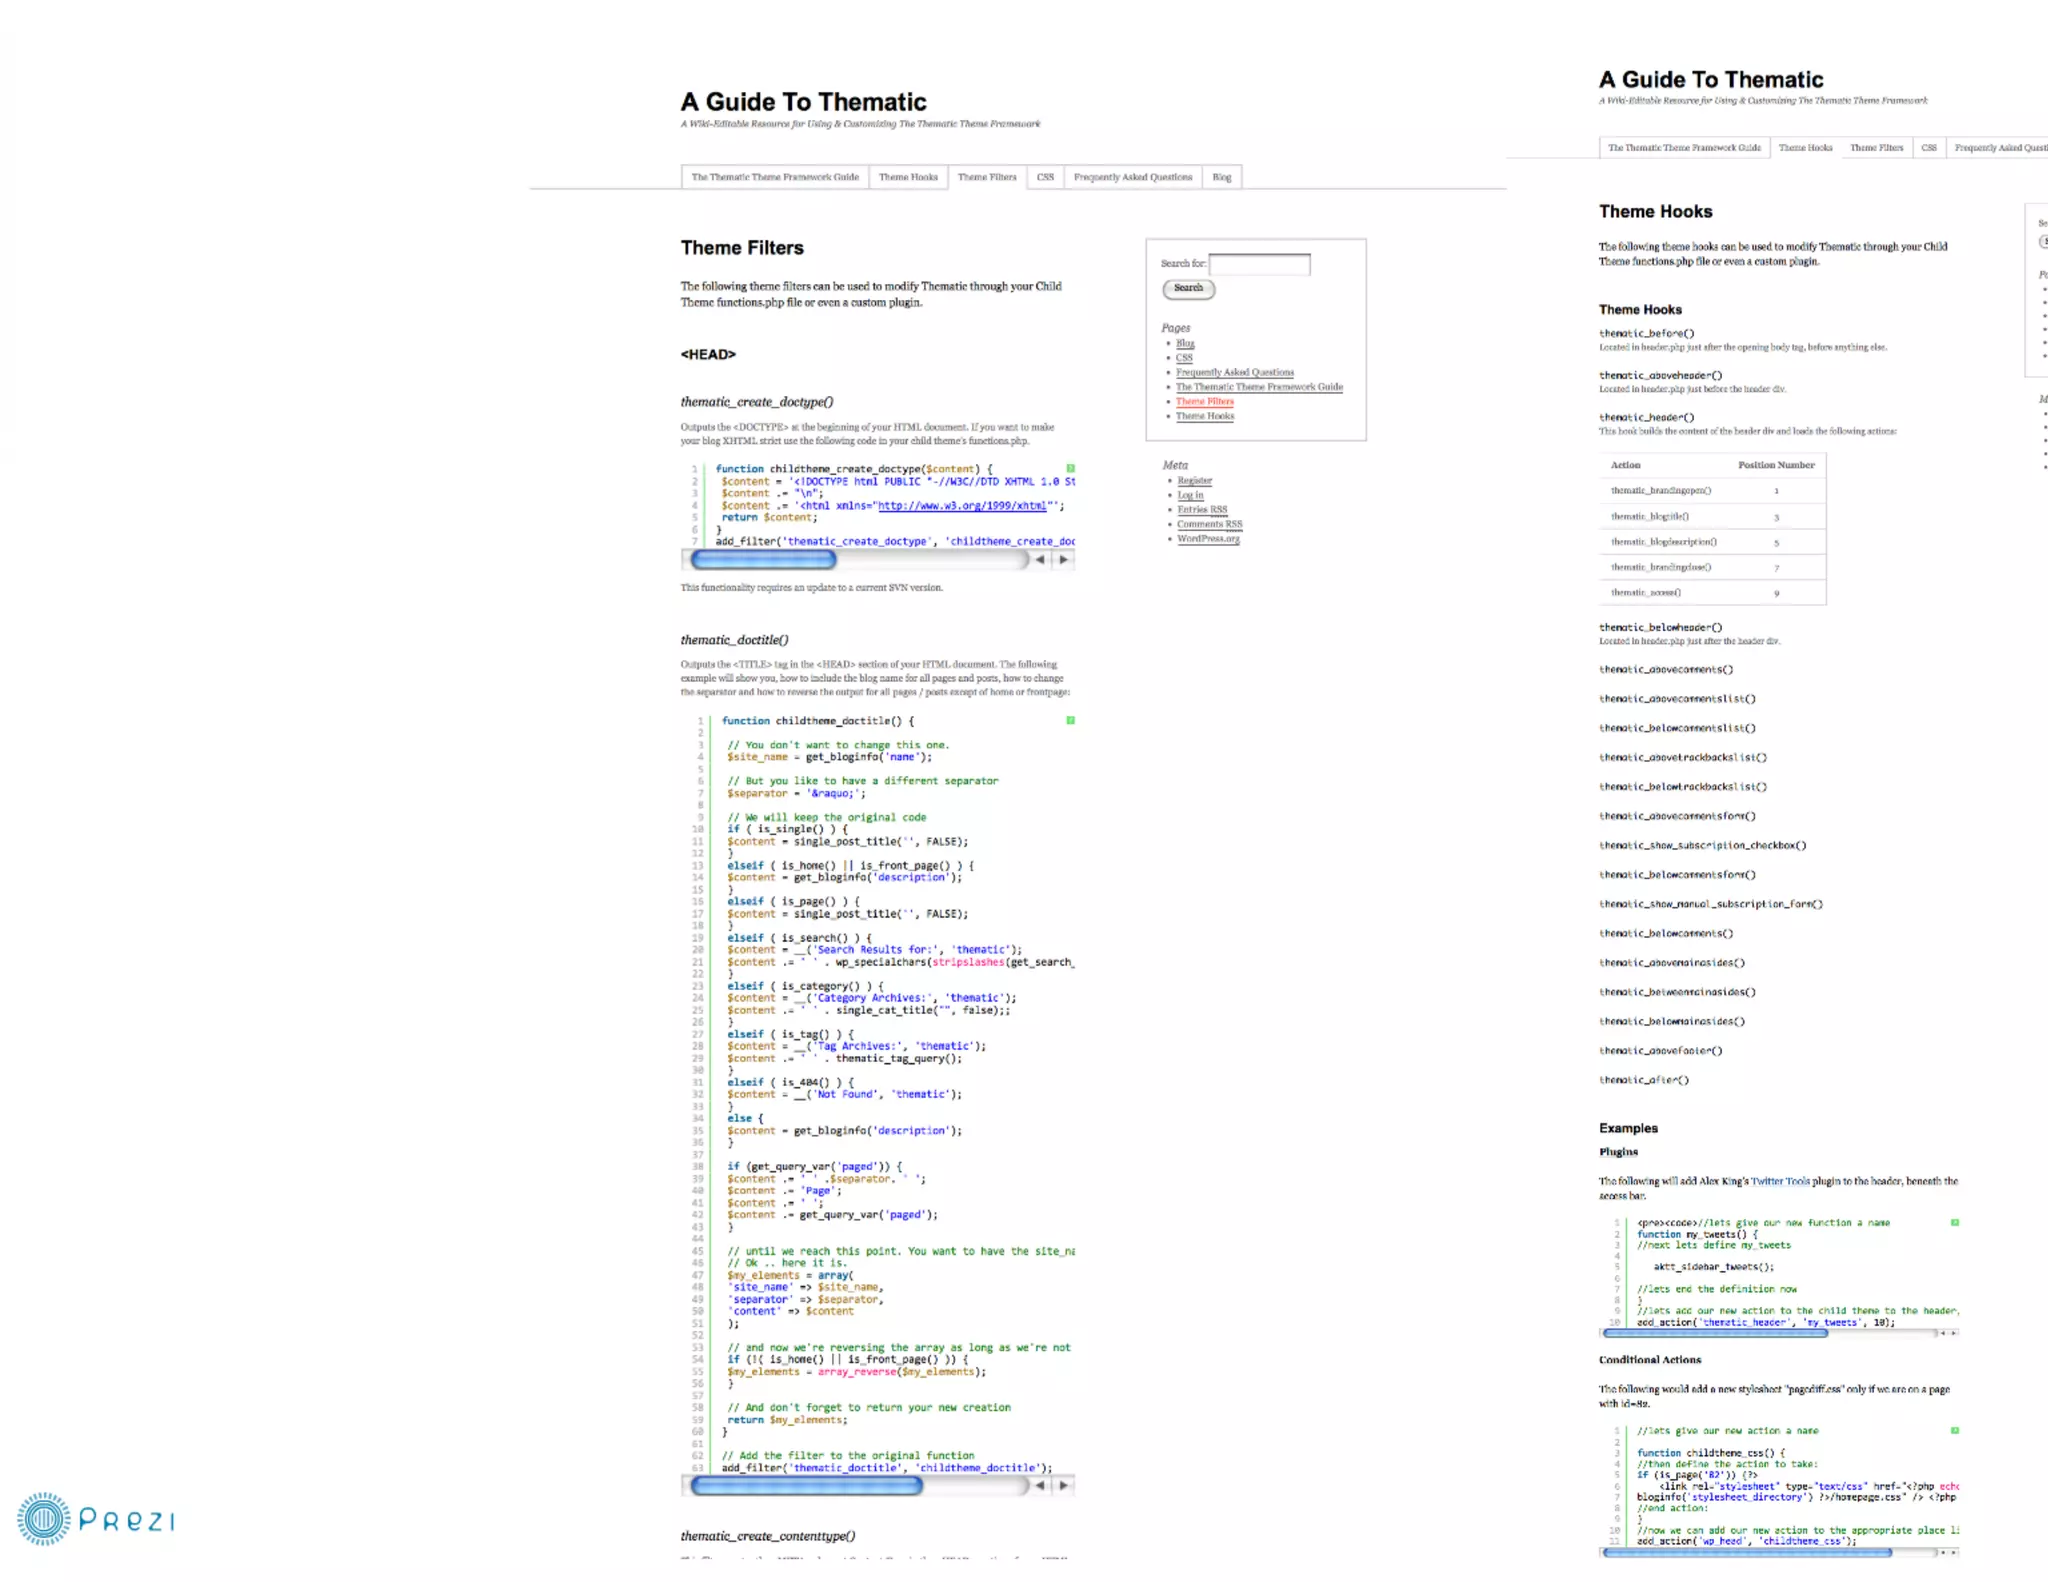Click the Search button
Image resolution: width=2048 pixels, height=1582 pixels.
coord(1188,289)
